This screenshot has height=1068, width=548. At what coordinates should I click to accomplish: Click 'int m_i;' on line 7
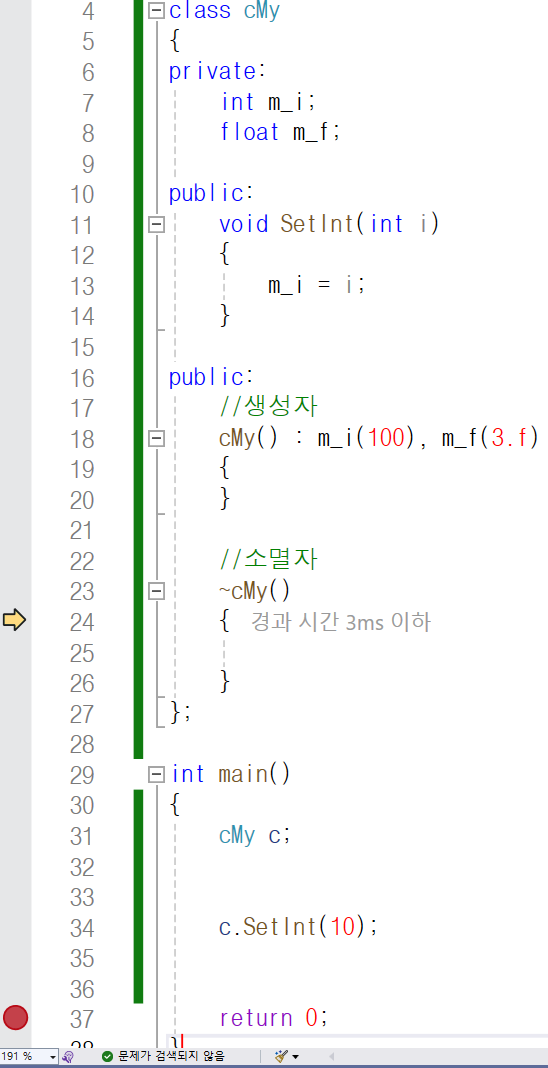(269, 102)
